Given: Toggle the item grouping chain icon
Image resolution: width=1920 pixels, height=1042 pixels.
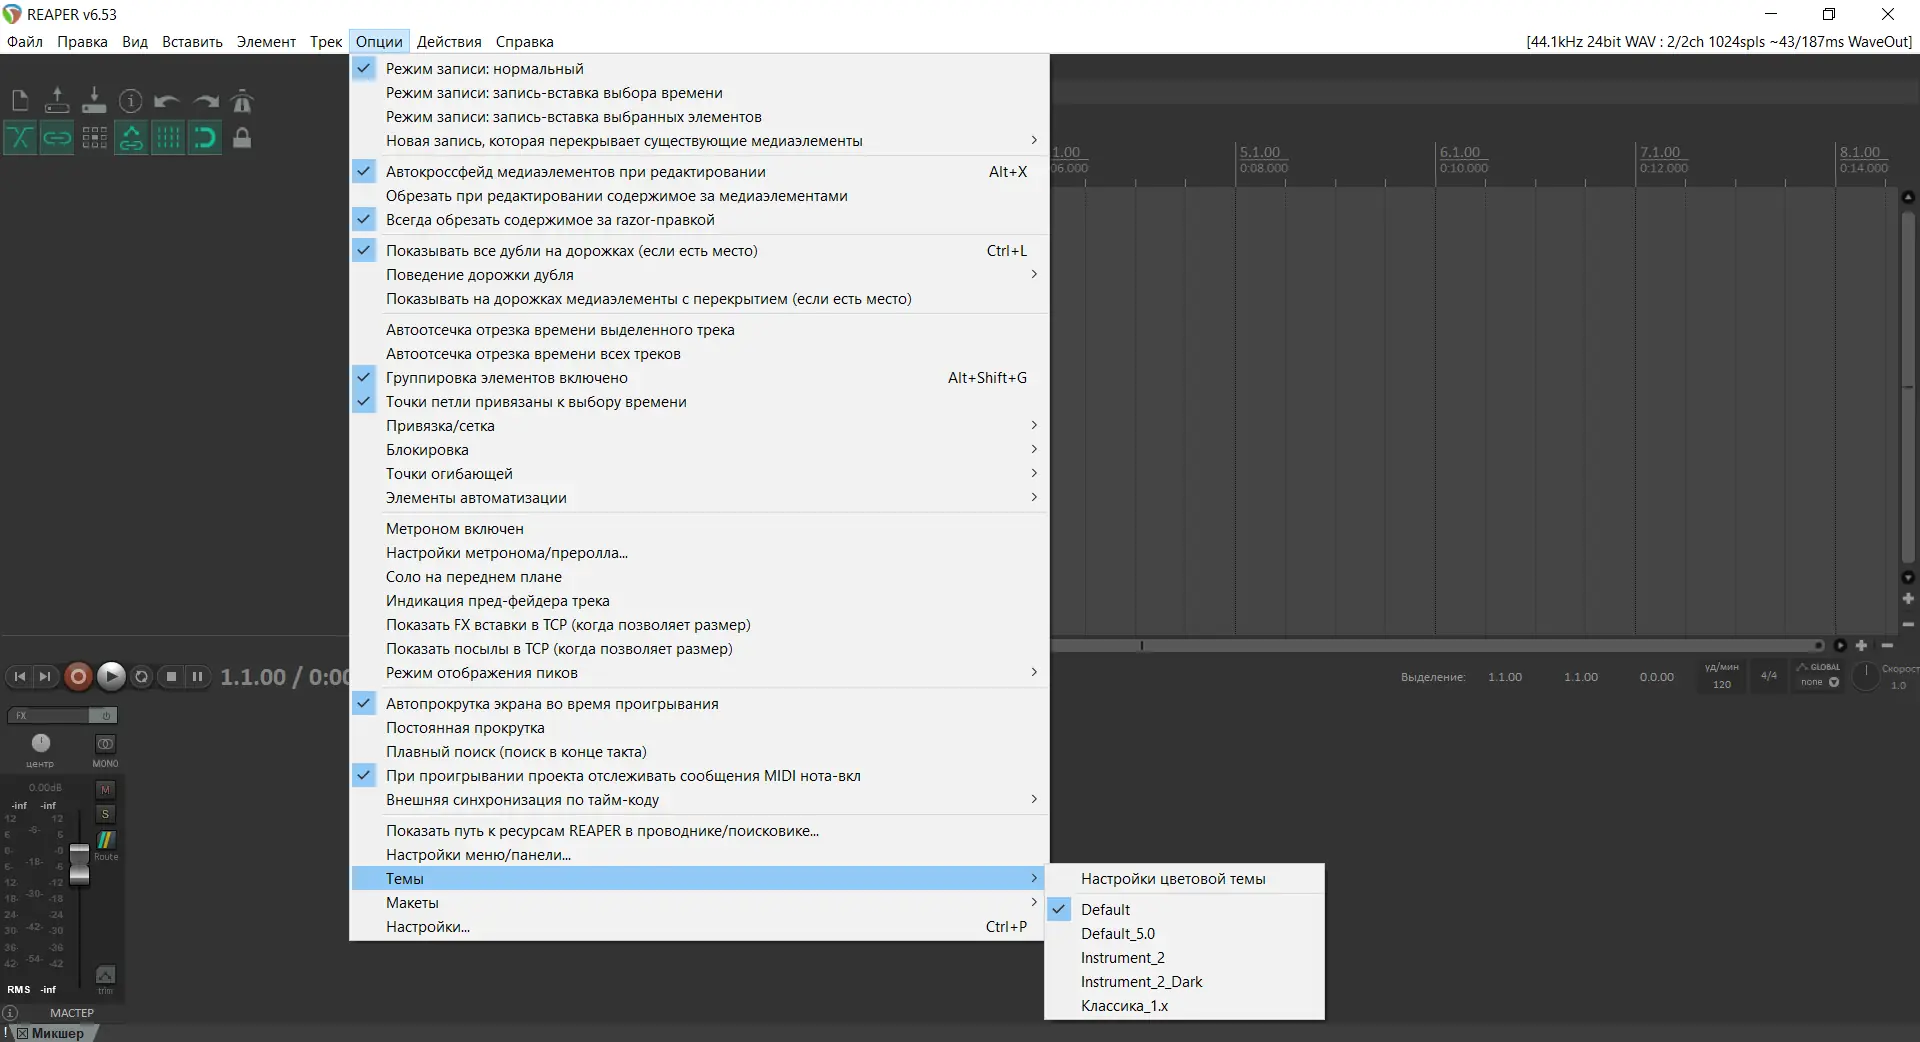Looking at the screenshot, I should (x=57, y=137).
